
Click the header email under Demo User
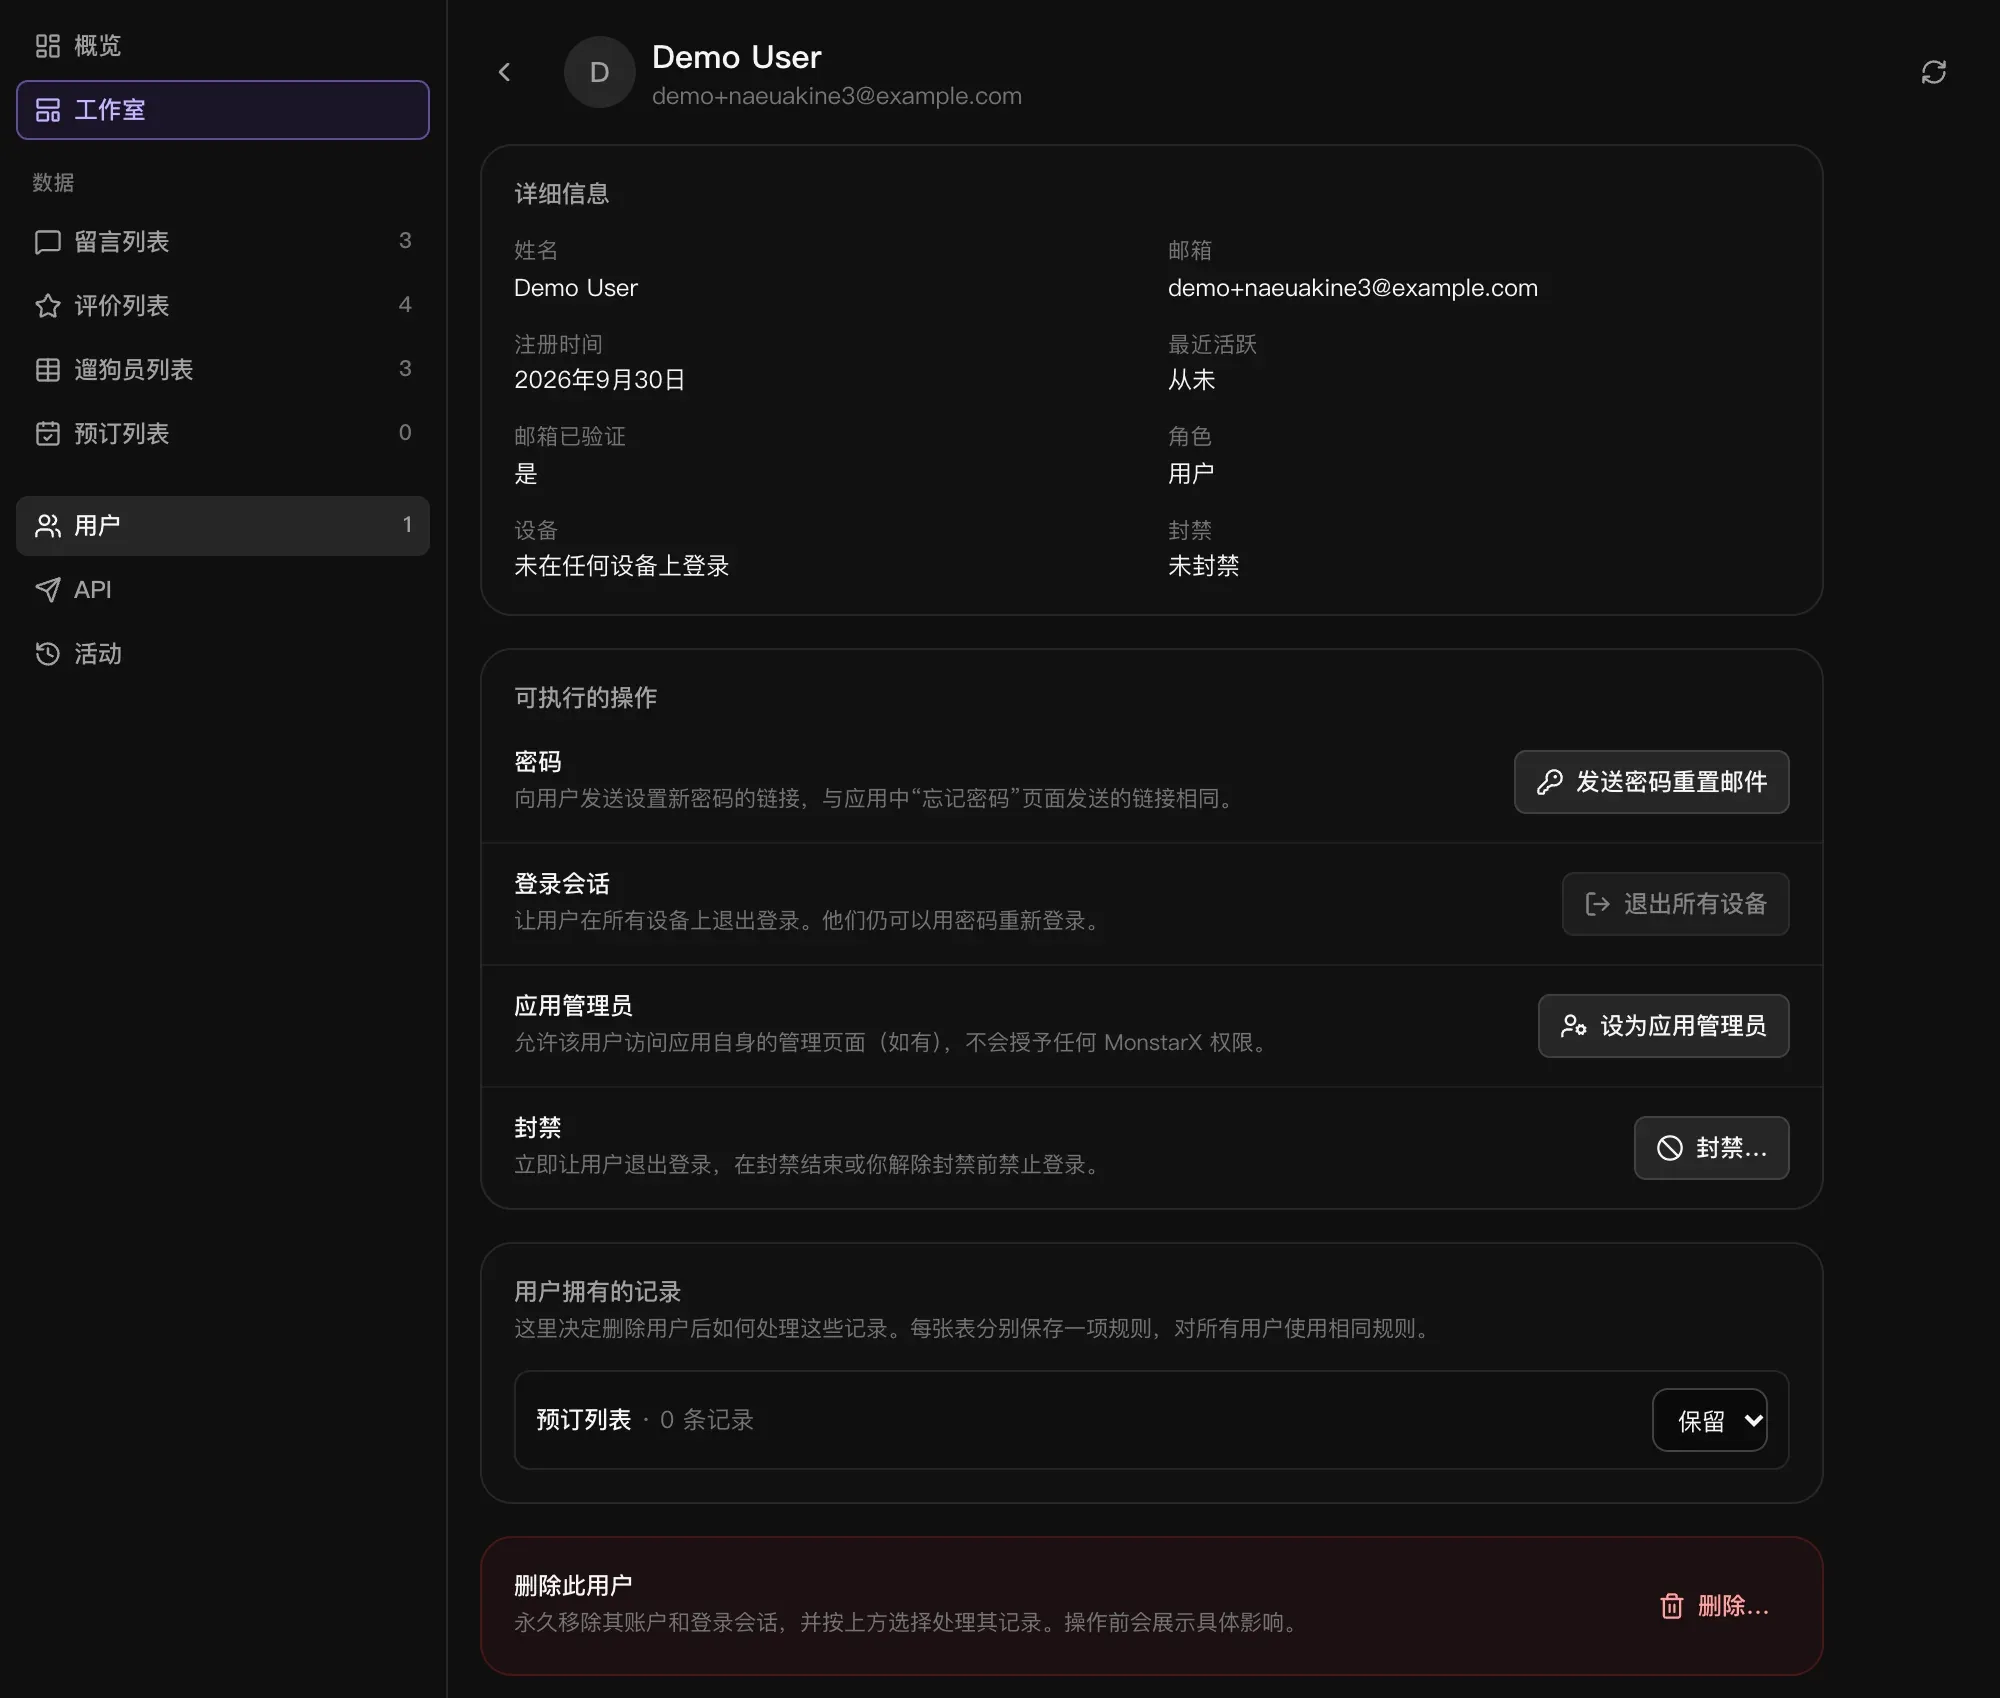coord(837,96)
